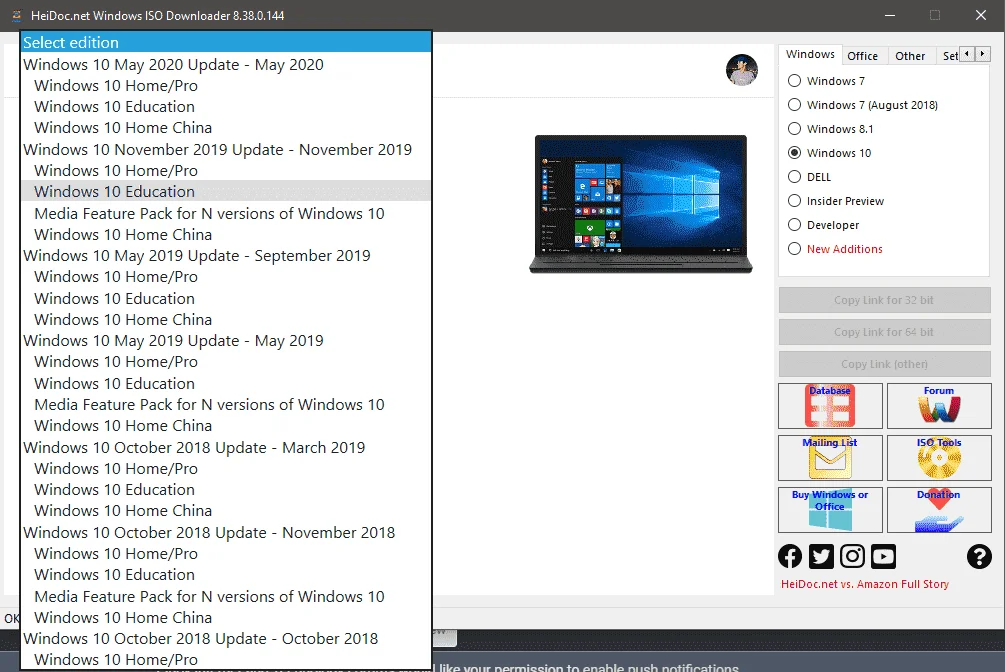This screenshot has height=672, width=1005.
Task: Pick Media Feature Pack under November 2018
Action: tap(226, 596)
